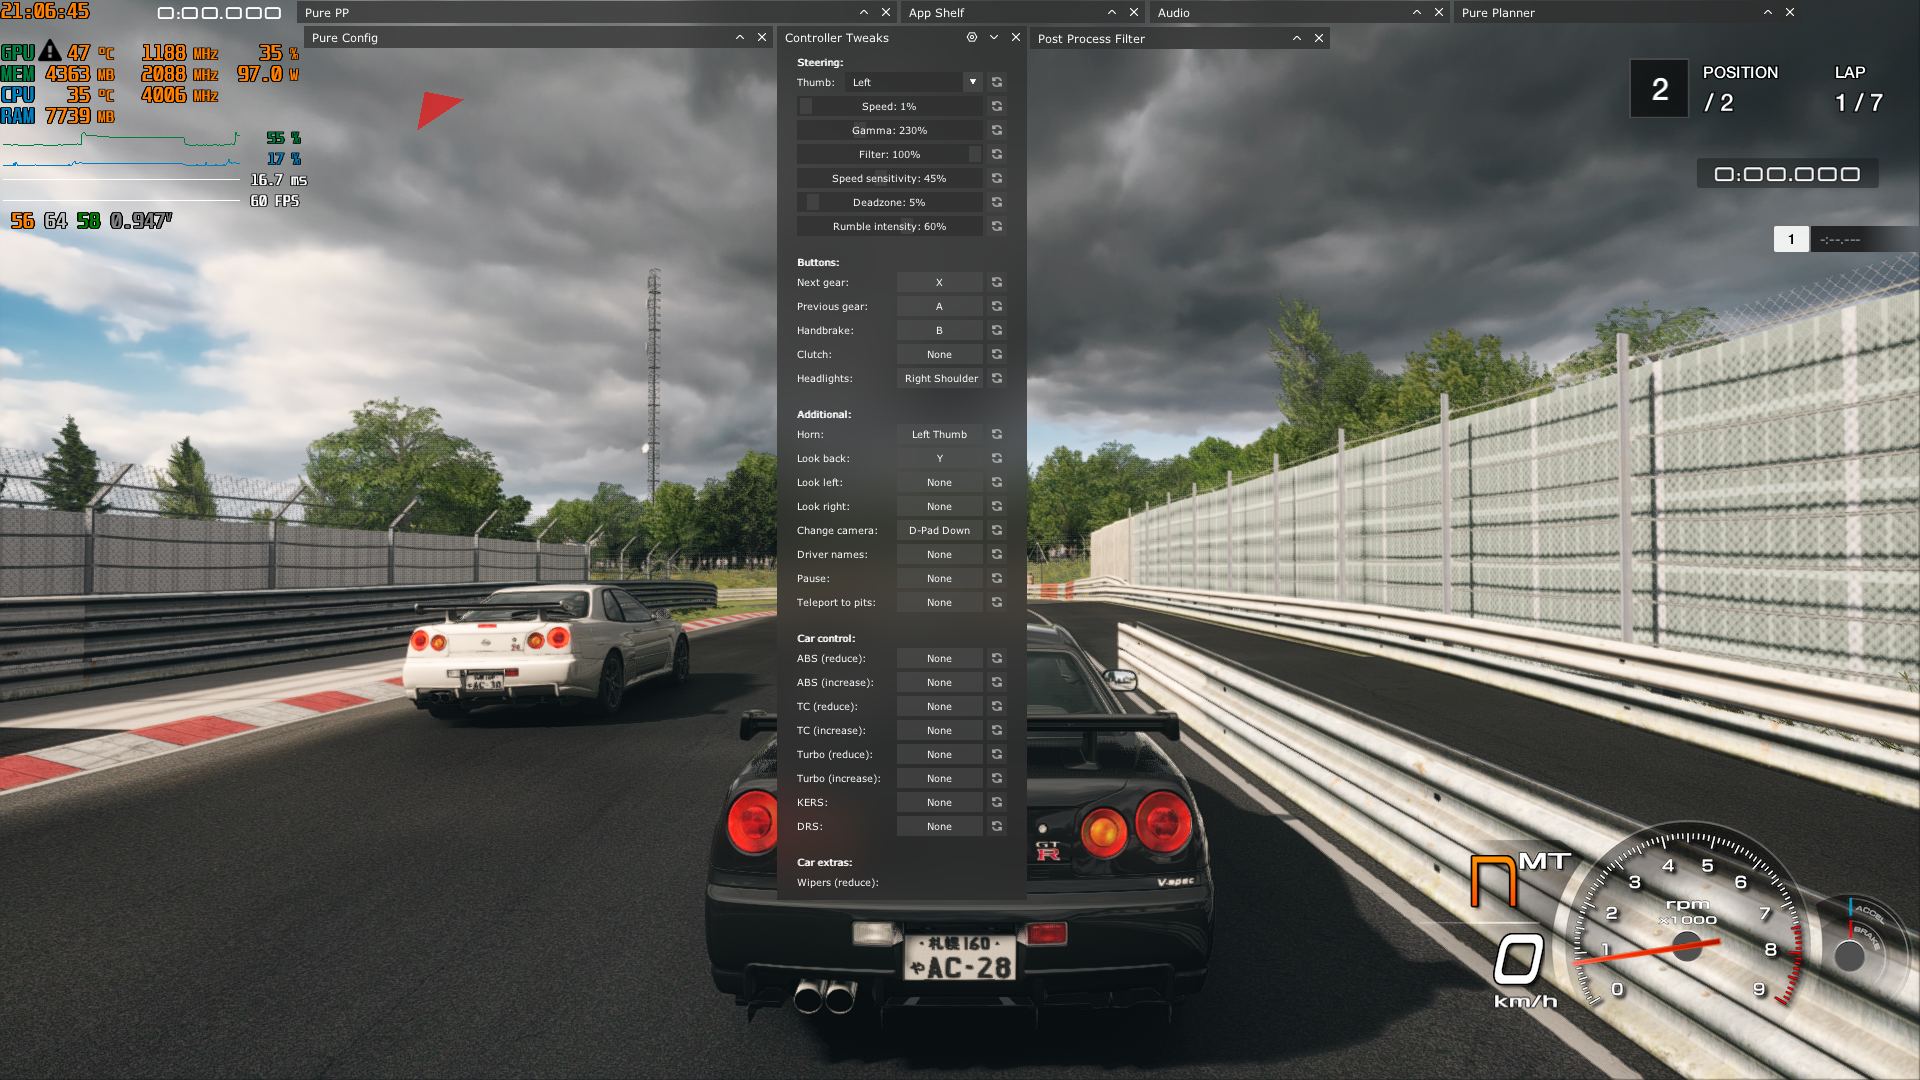The image size is (1920, 1080).
Task: Expand the Audio app window
Action: 1417,12
